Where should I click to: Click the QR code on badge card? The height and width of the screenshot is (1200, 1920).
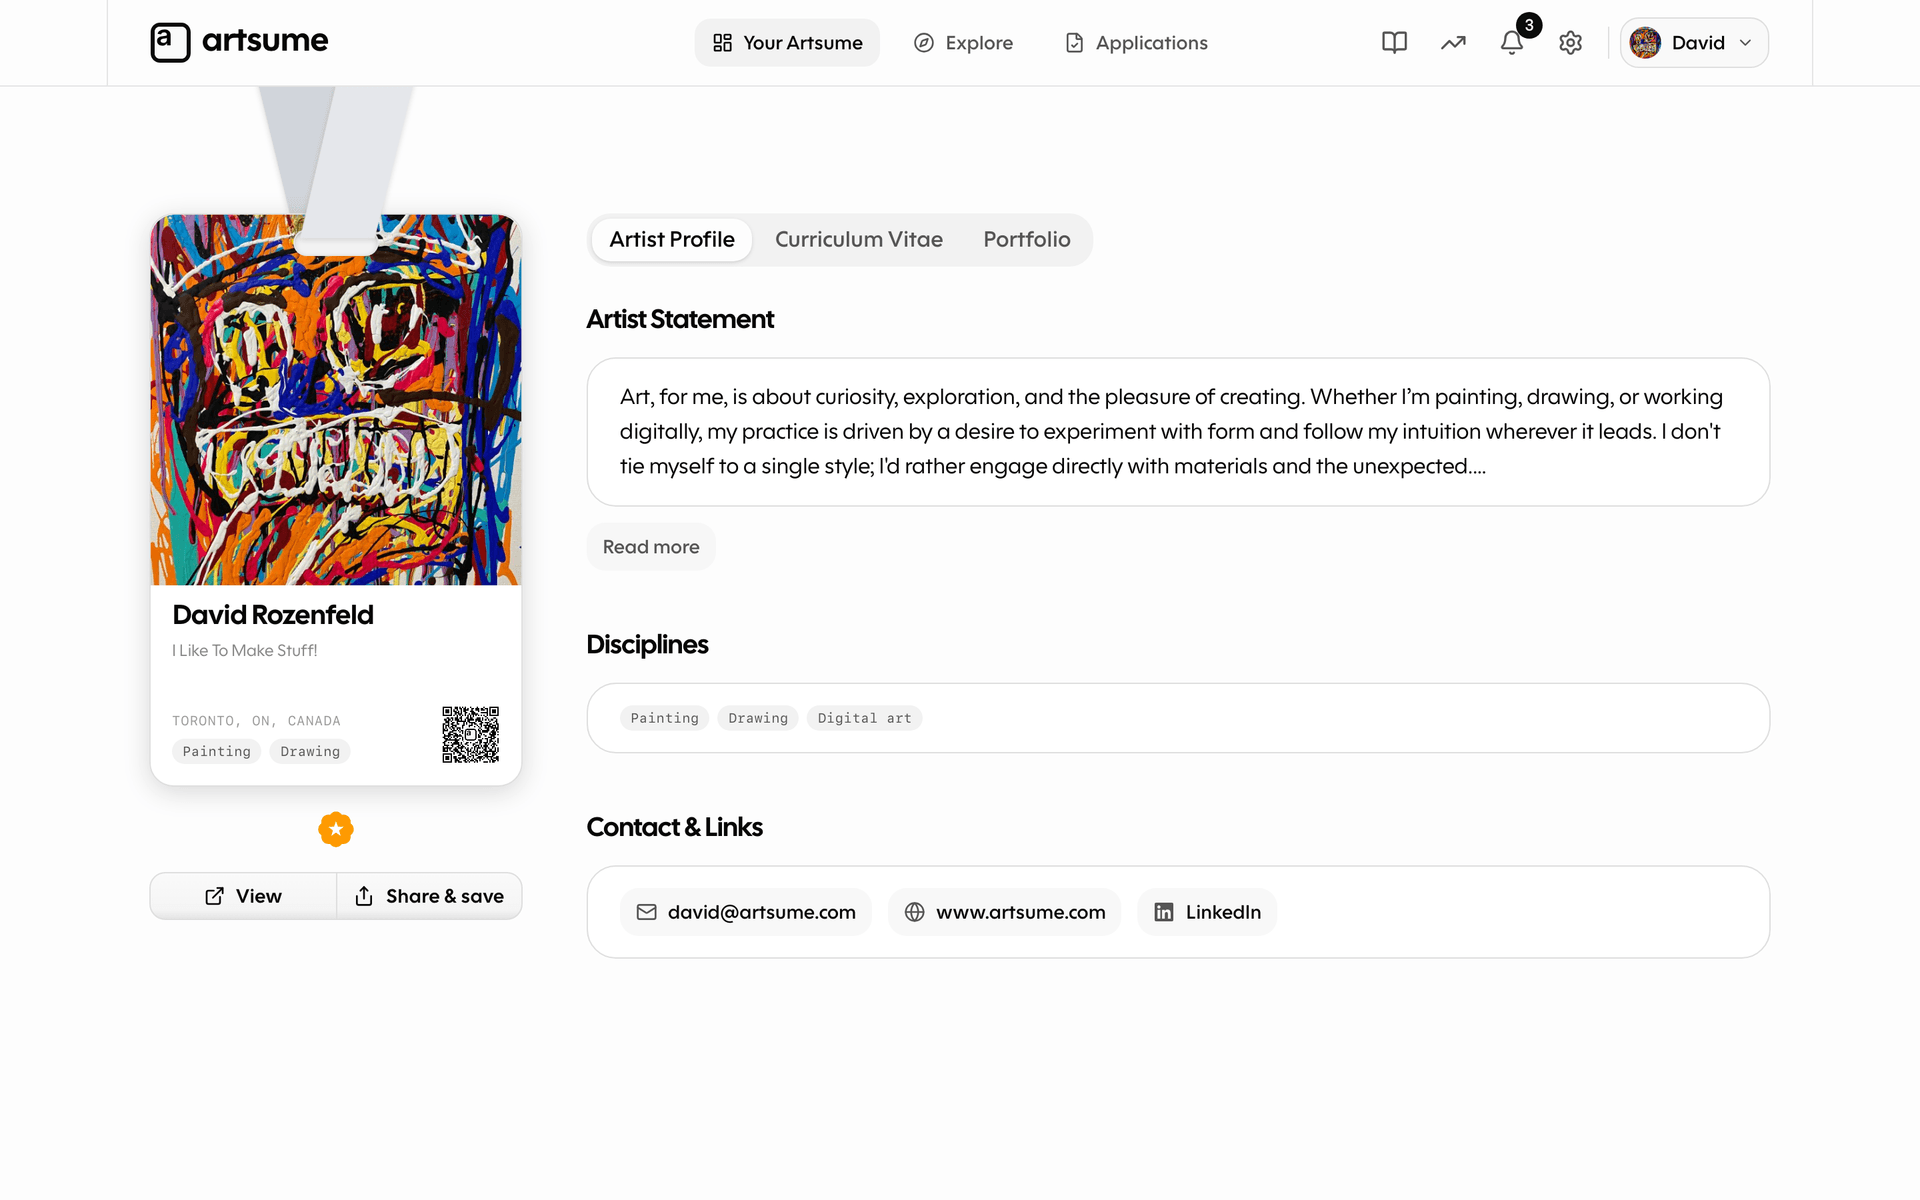pos(470,735)
